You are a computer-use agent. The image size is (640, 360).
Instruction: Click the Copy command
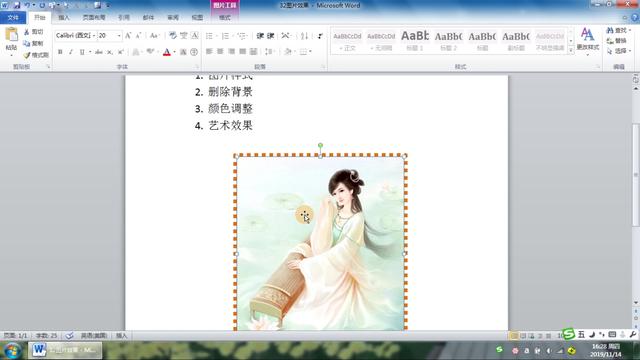[x=33, y=43]
